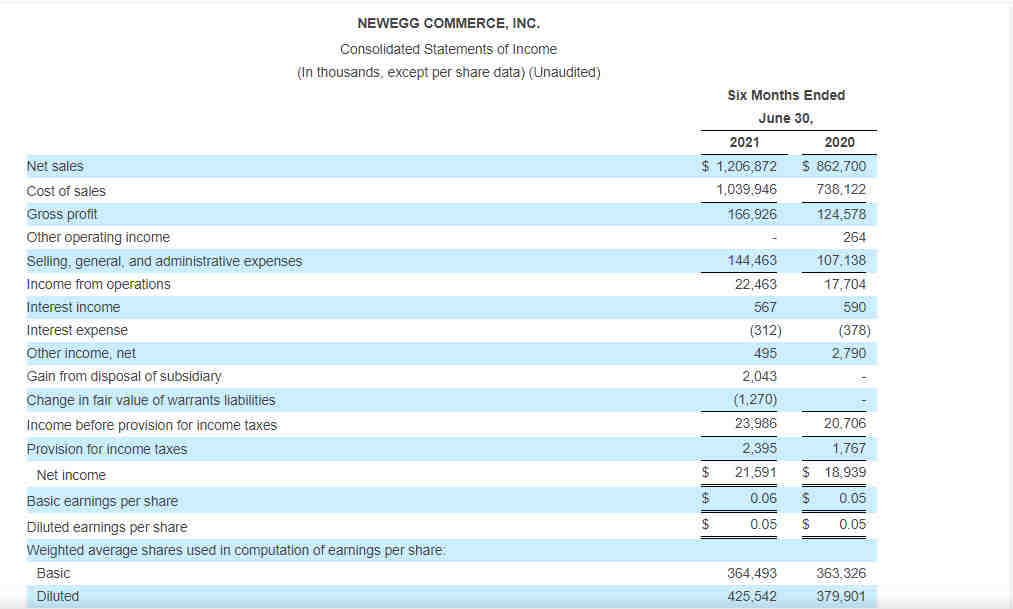Click the June 30, header text
This screenshot has height=609, width=1013.
786,118
